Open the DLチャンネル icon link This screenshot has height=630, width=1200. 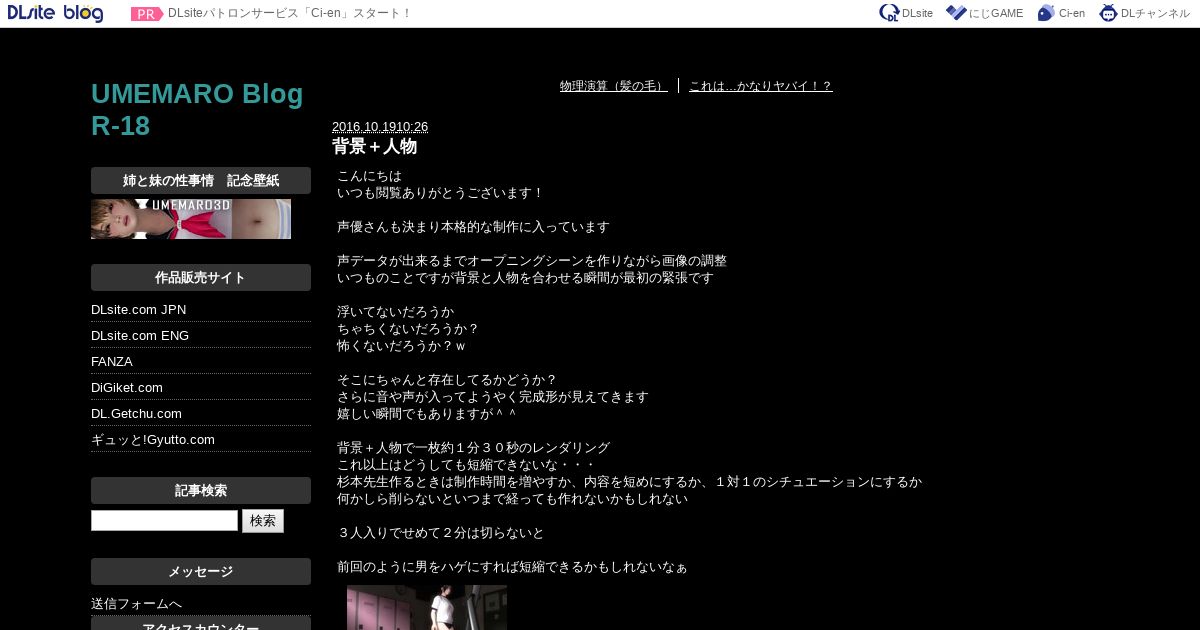pyautogui.click(x=1145, y=13)
